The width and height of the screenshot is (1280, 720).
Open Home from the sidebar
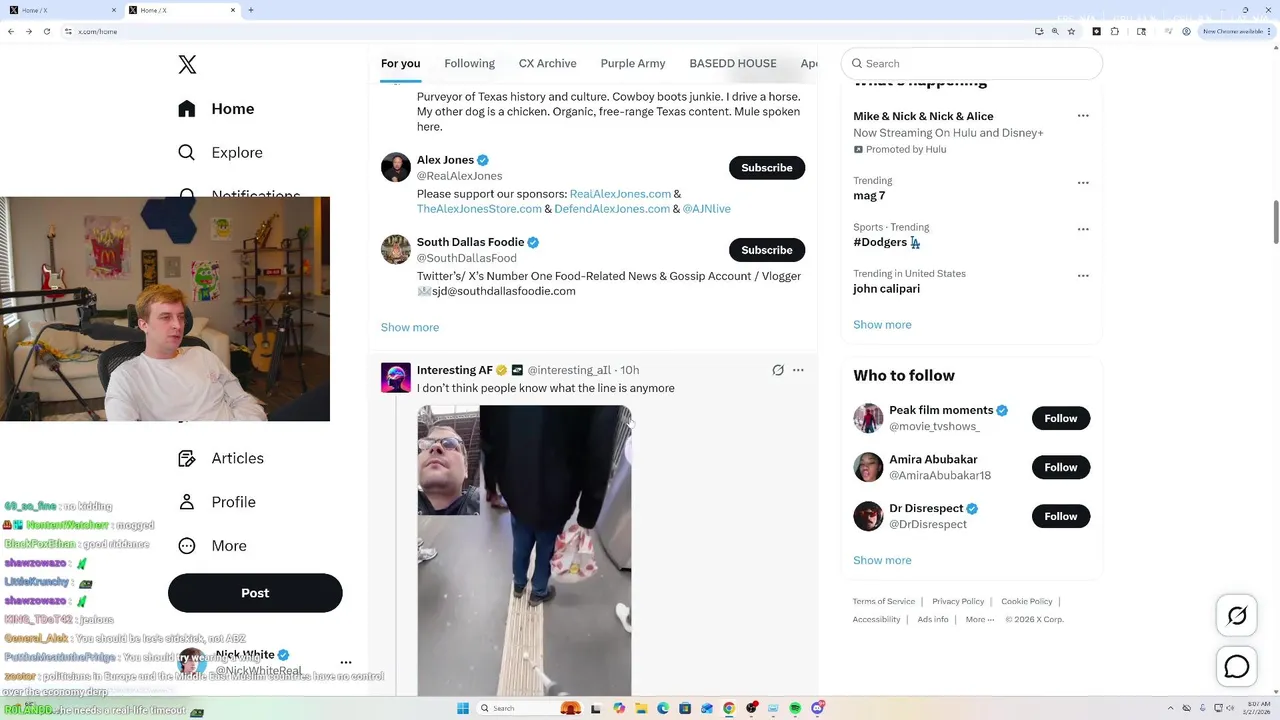click(x=216, y=109)
